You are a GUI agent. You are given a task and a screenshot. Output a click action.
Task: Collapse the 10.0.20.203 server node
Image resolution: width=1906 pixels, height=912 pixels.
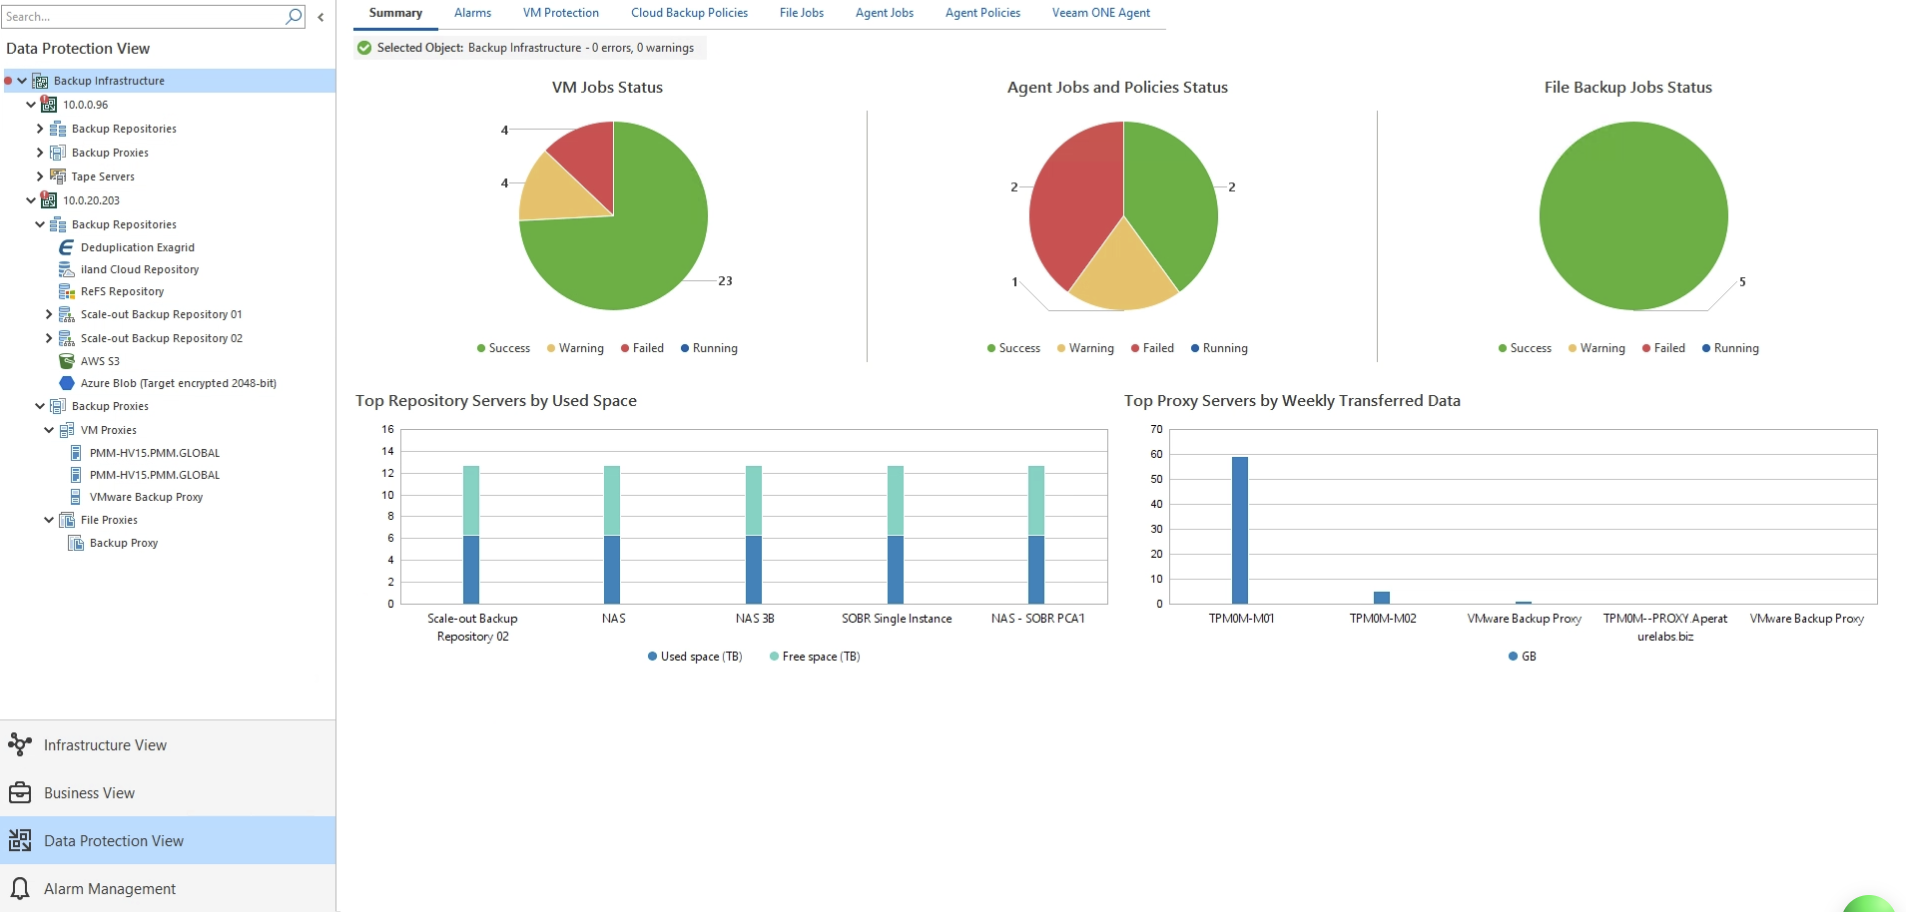(31, 200)
